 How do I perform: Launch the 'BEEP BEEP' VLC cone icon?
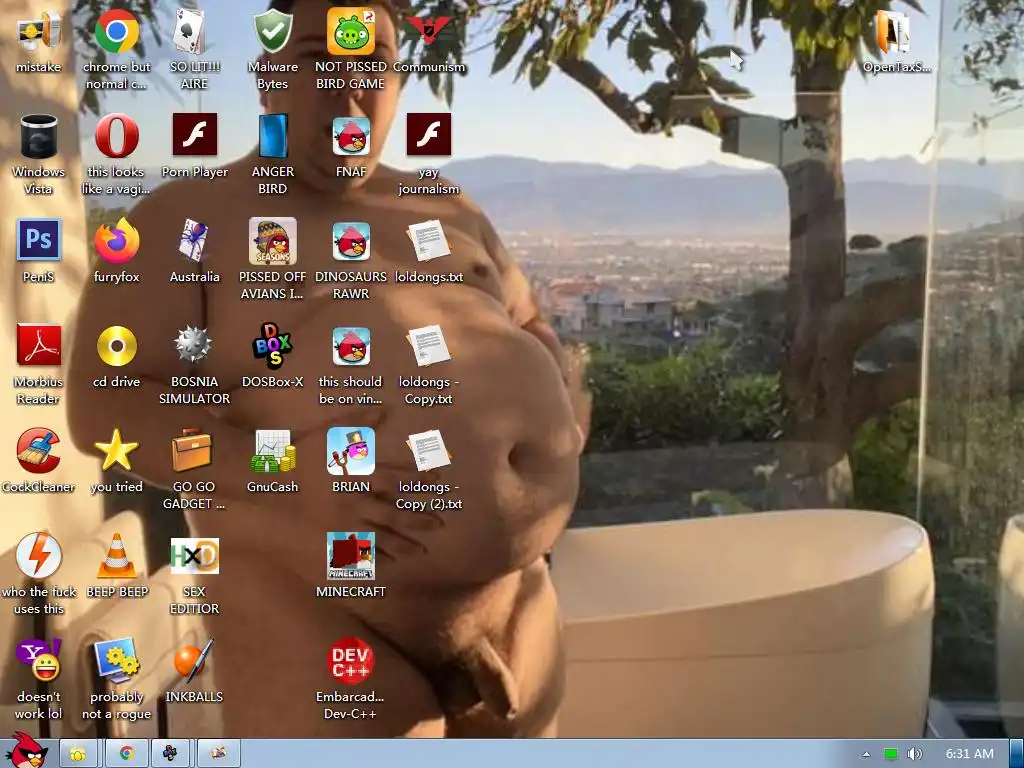tap(116, 566)
